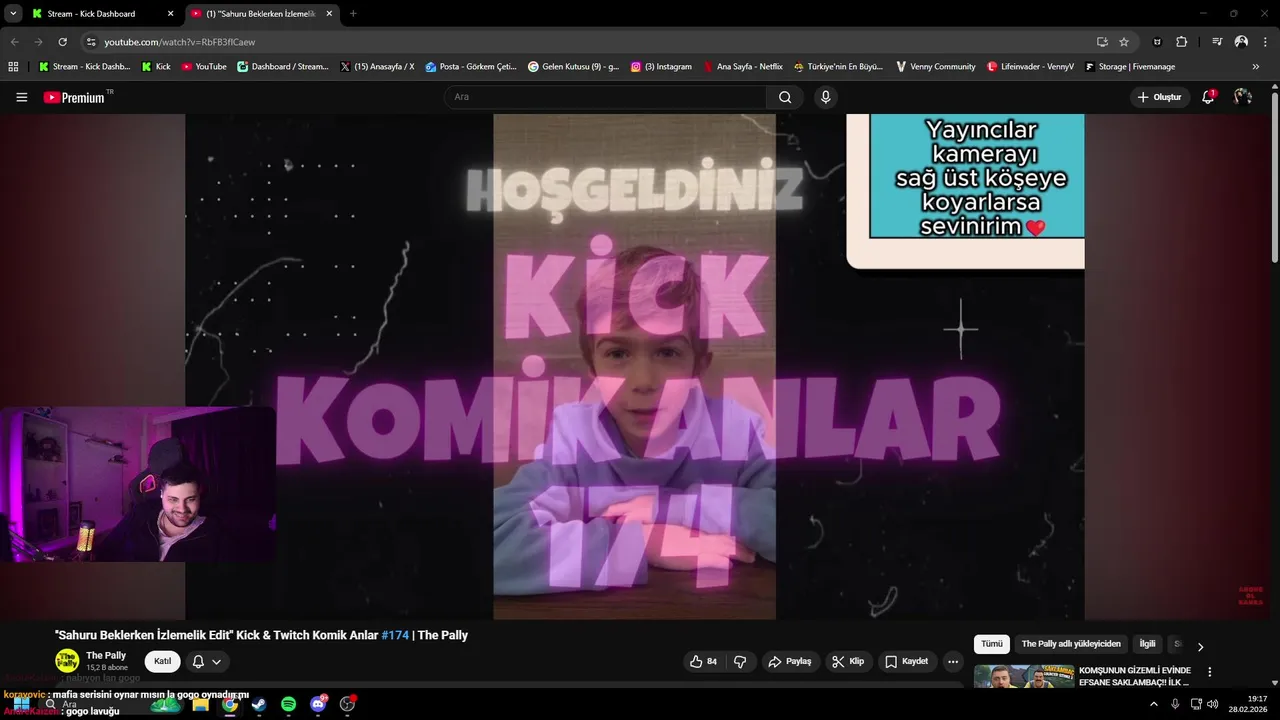
Task: Select The Pally adlı yükleyiciden chip
Action: [x=1071, y=644]
